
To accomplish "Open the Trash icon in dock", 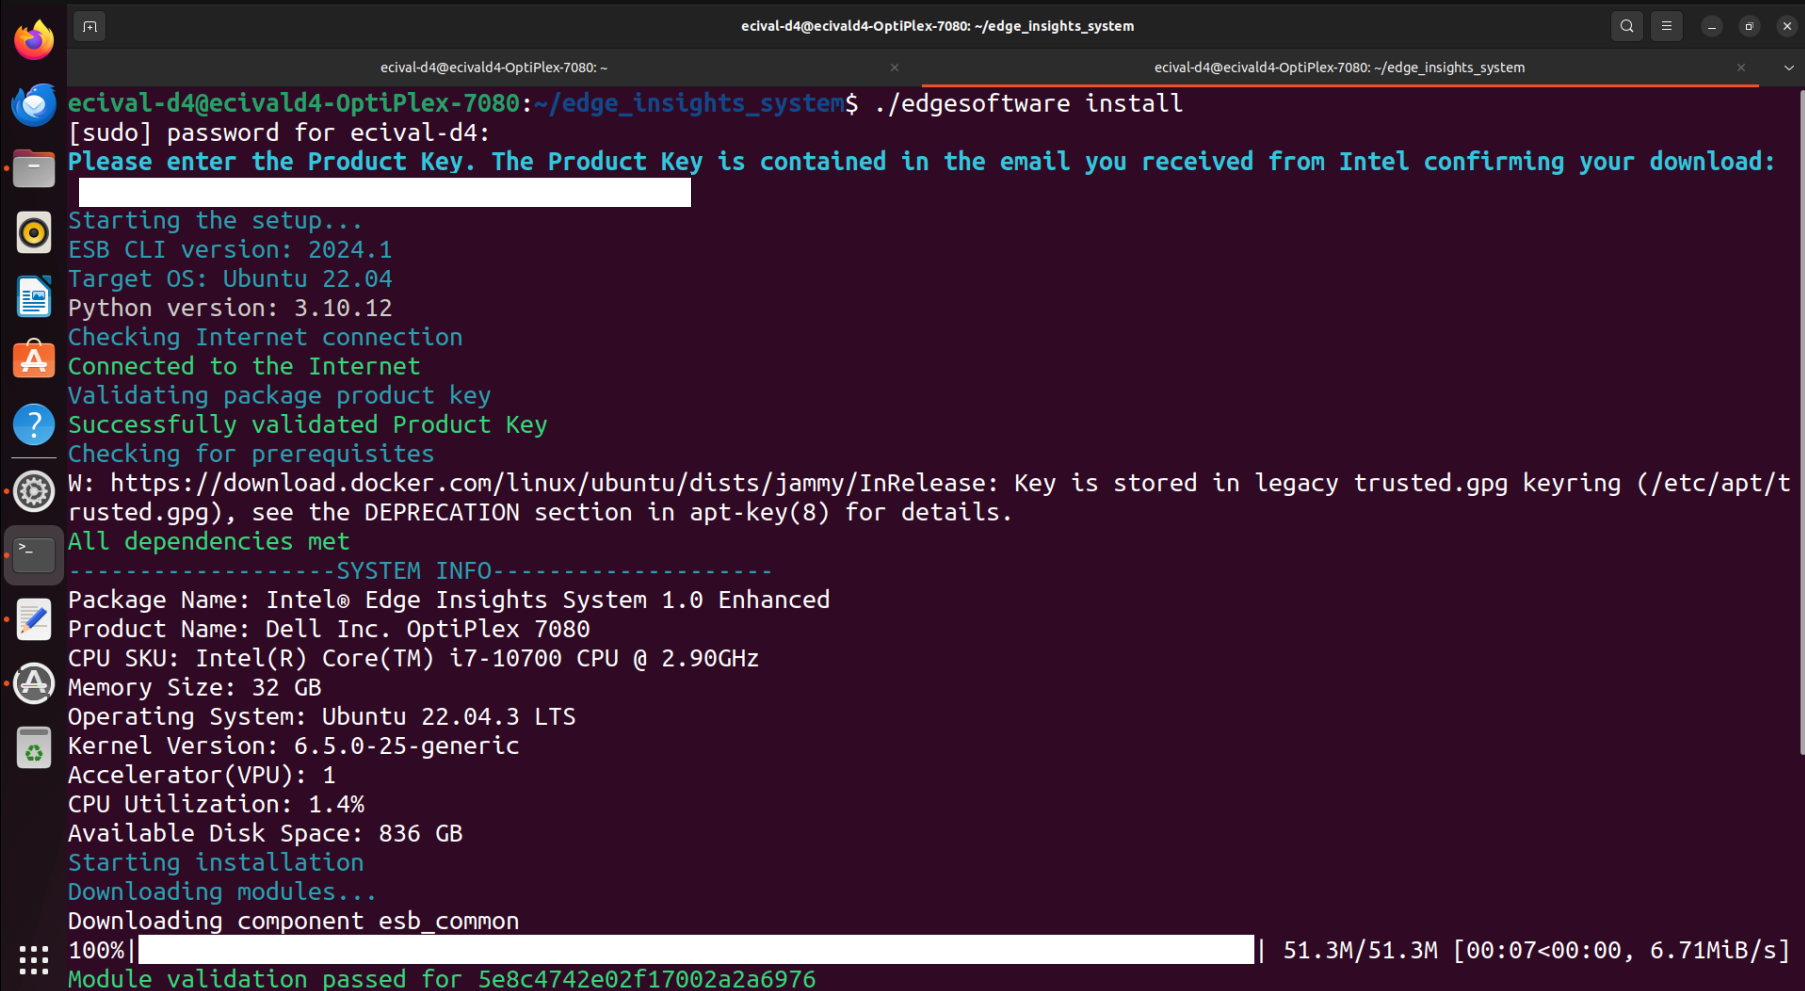I will (x=34, y=748).
